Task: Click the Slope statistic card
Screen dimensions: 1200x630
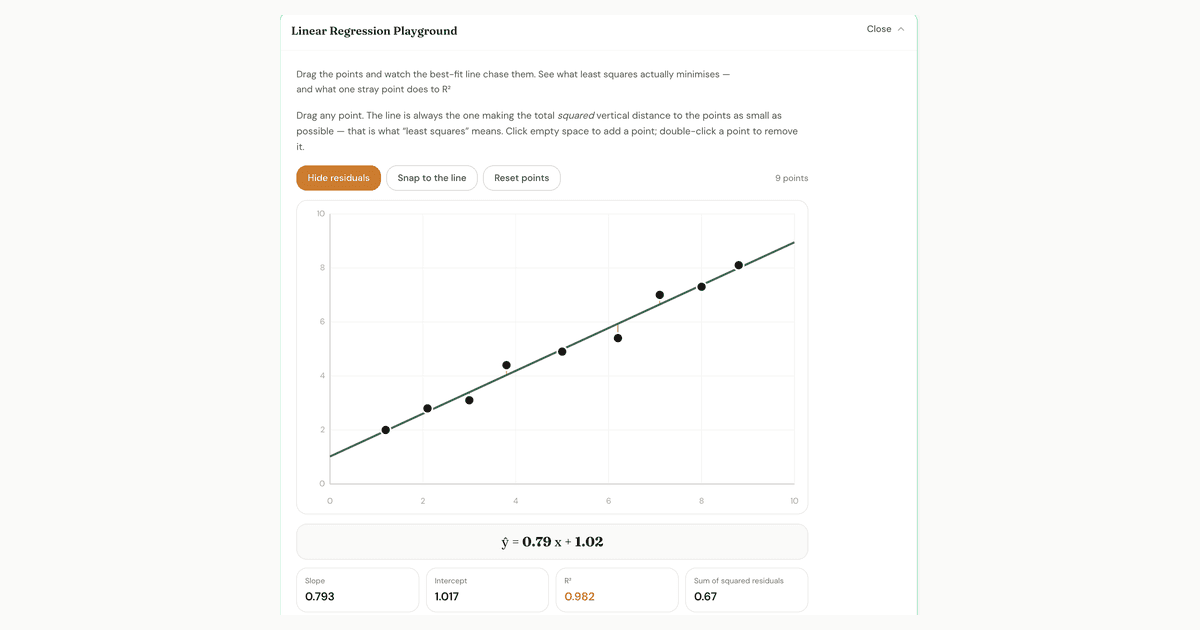Action: (358, 590)
